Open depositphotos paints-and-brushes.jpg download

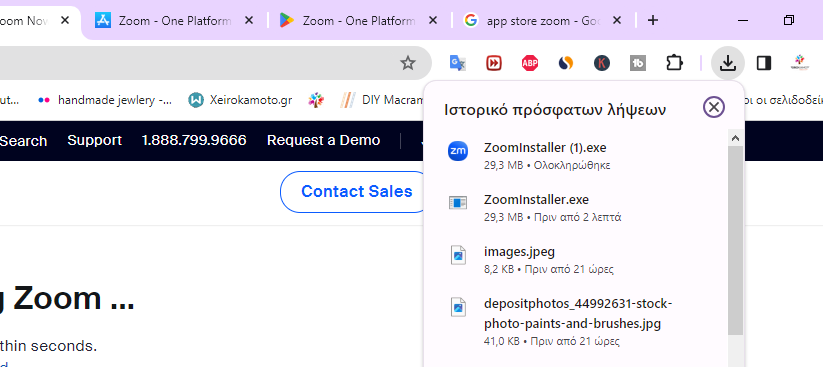click(576, 322)
